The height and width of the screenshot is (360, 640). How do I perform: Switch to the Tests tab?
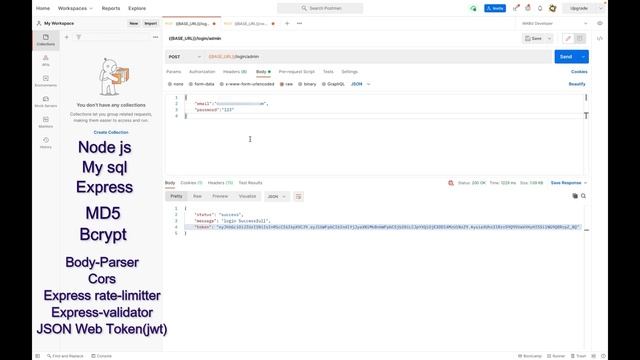tap(328, 72)
